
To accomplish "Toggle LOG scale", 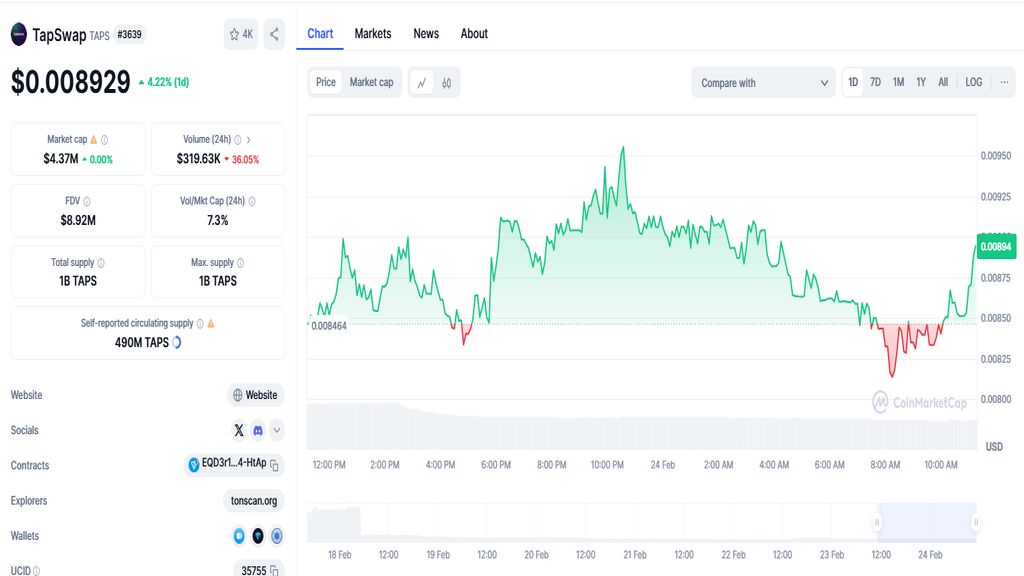I will [974, 82].
